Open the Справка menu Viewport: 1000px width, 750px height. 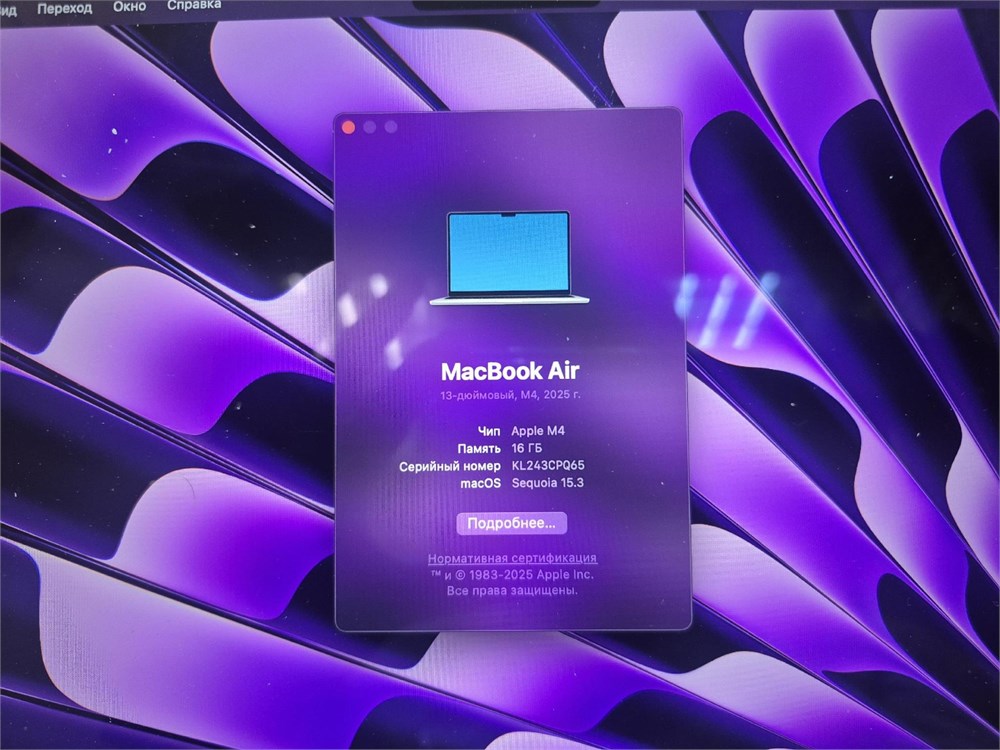pos(194,6)
